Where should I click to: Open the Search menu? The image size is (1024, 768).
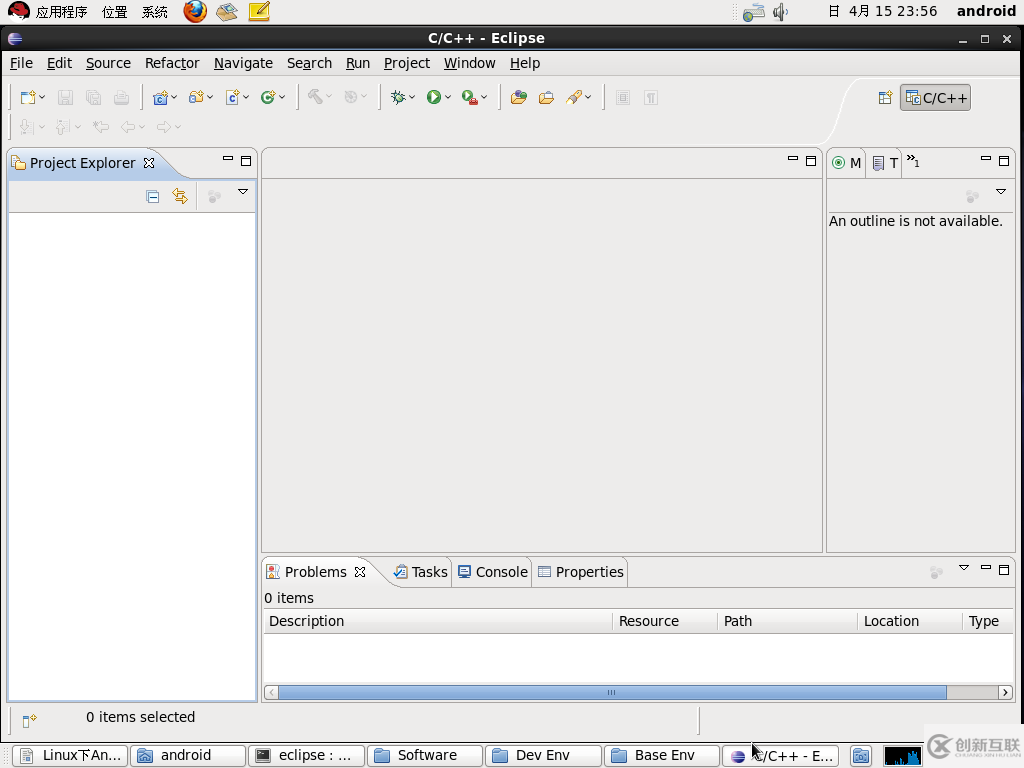pos(310,63)
